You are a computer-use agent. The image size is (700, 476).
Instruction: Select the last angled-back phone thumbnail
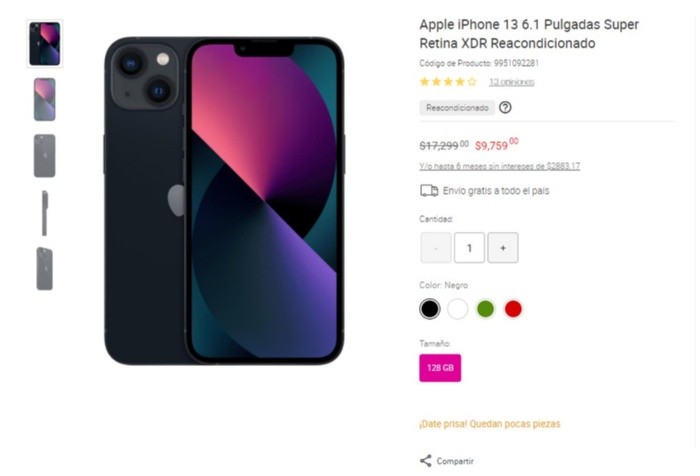click(x=45, y=269)
